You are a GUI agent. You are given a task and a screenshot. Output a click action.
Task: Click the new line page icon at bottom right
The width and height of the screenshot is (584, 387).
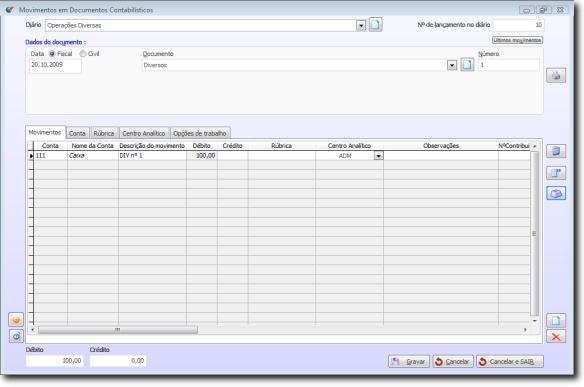pyautogui.click(x=556, y=320)
